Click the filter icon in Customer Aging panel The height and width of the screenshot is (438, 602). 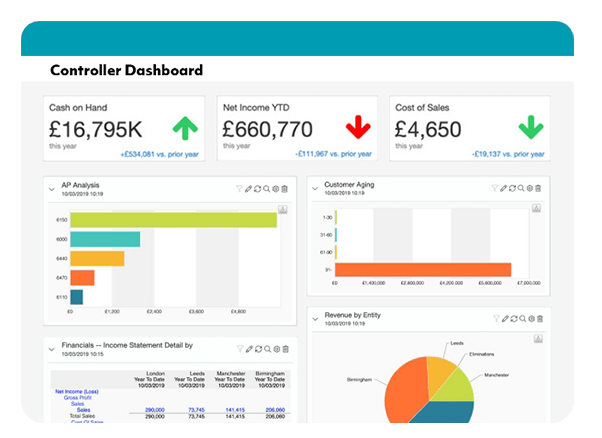[497, 188]
